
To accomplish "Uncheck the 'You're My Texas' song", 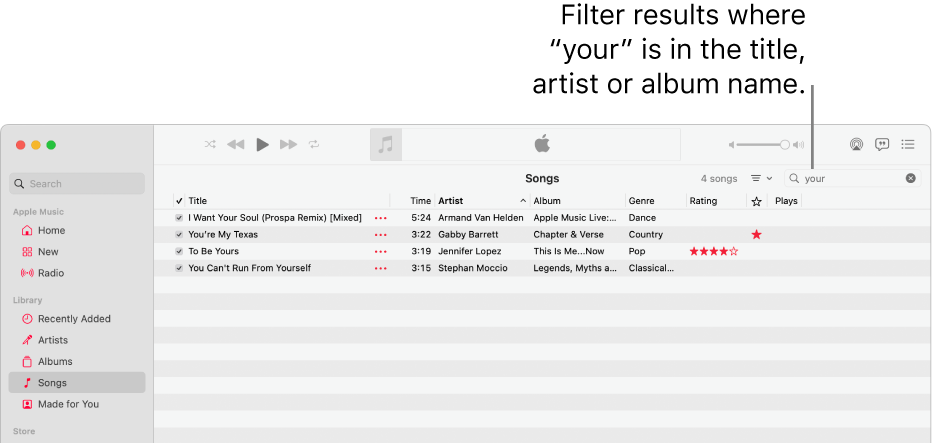I will 179,235.
